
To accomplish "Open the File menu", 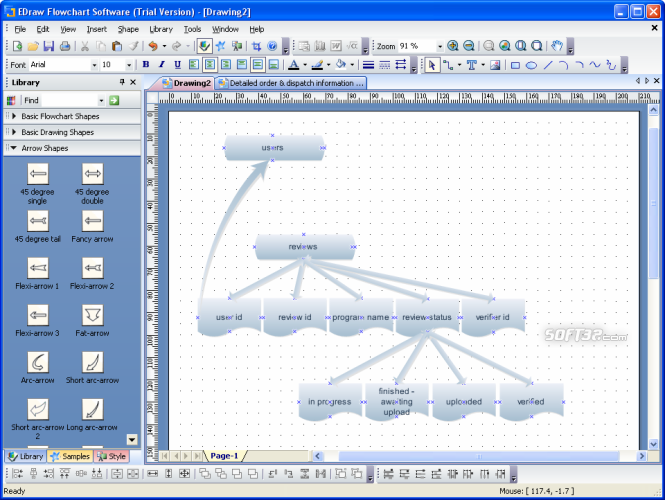I will pos(20,29).
